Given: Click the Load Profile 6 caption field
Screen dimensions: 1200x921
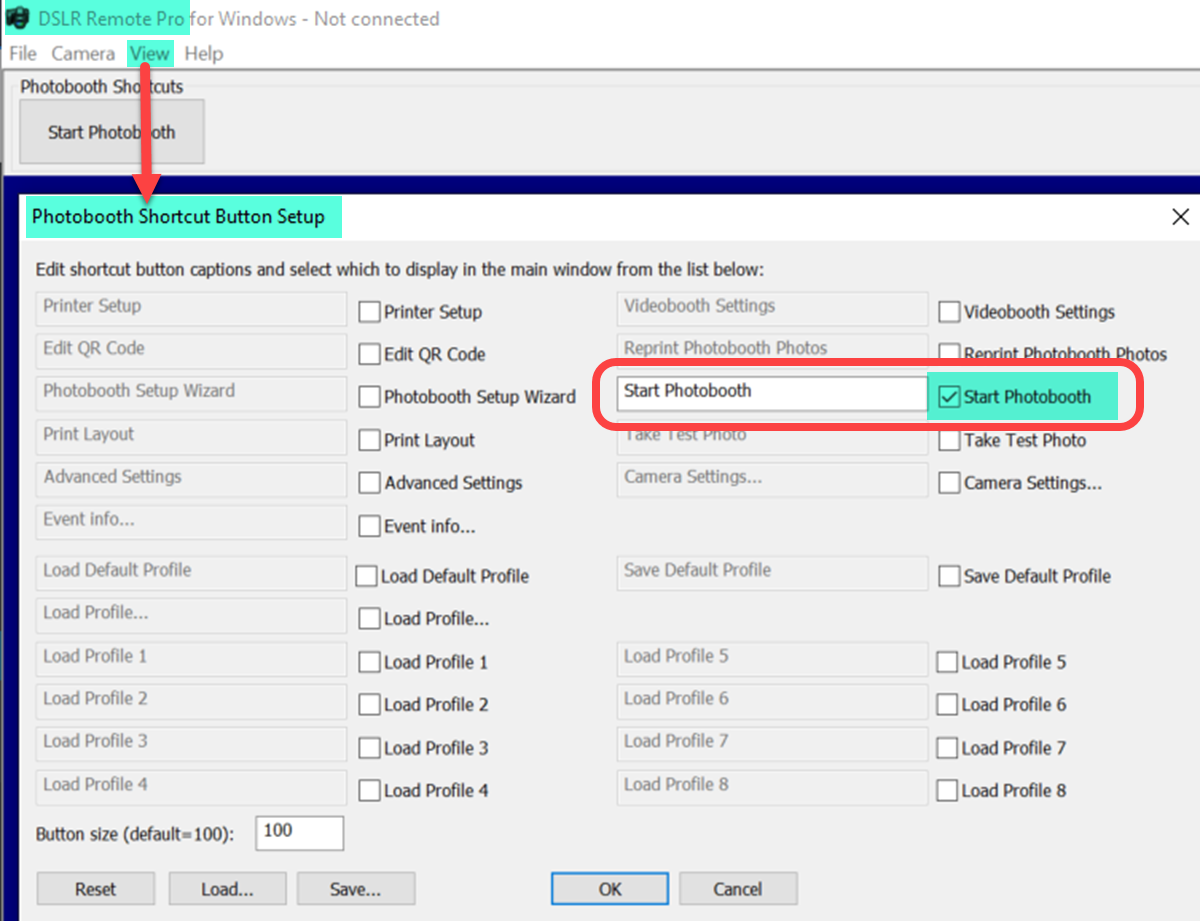Looking at the screenshot, I should (772, 701).
